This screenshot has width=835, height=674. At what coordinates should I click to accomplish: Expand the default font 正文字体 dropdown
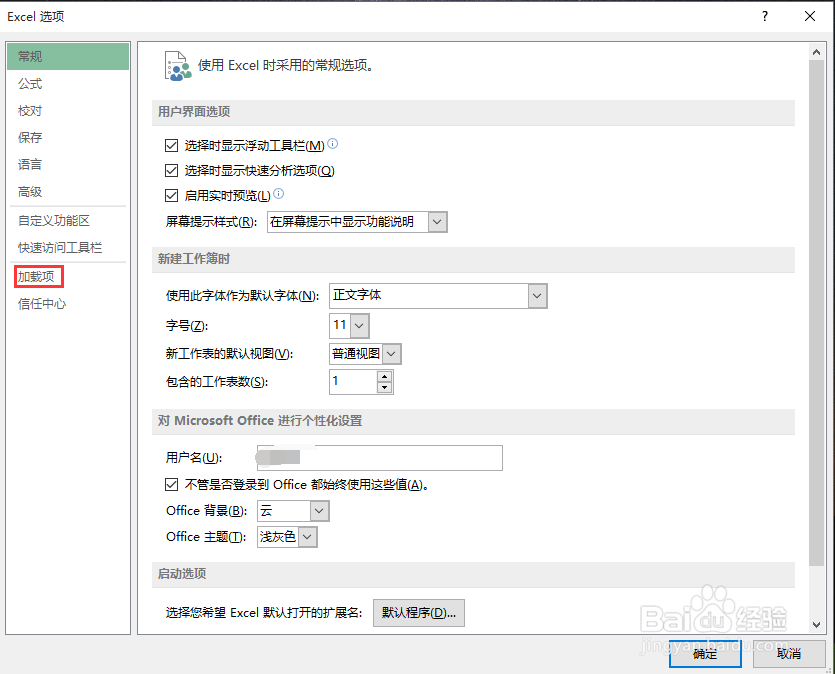[x=537, y=295]
